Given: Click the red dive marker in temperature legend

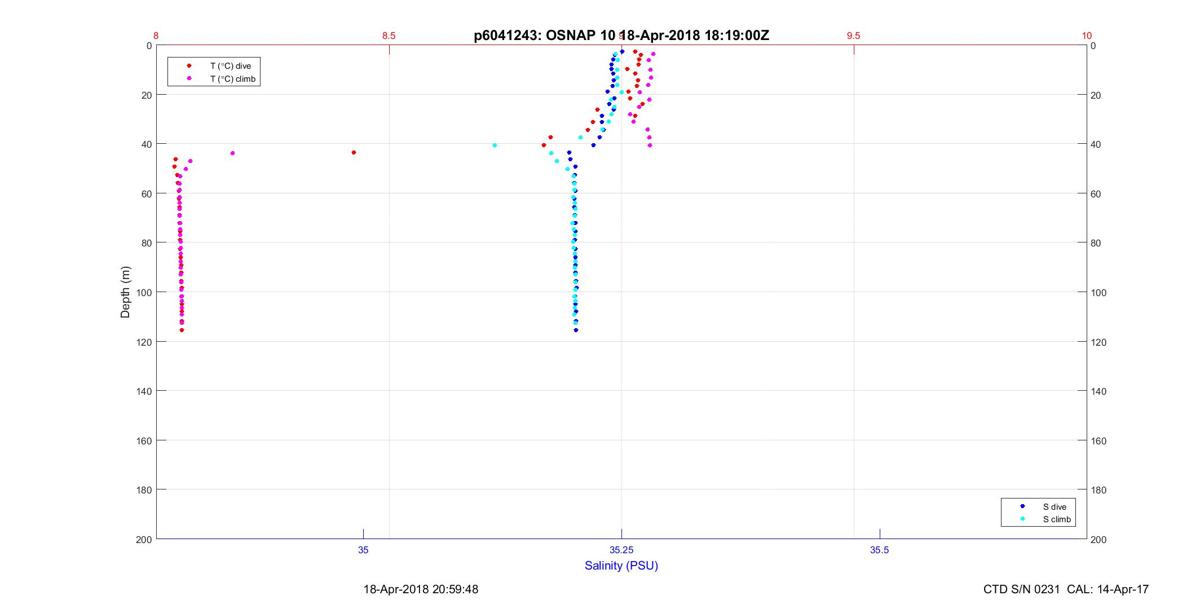Looking at the screenshot, I should 189,65.
